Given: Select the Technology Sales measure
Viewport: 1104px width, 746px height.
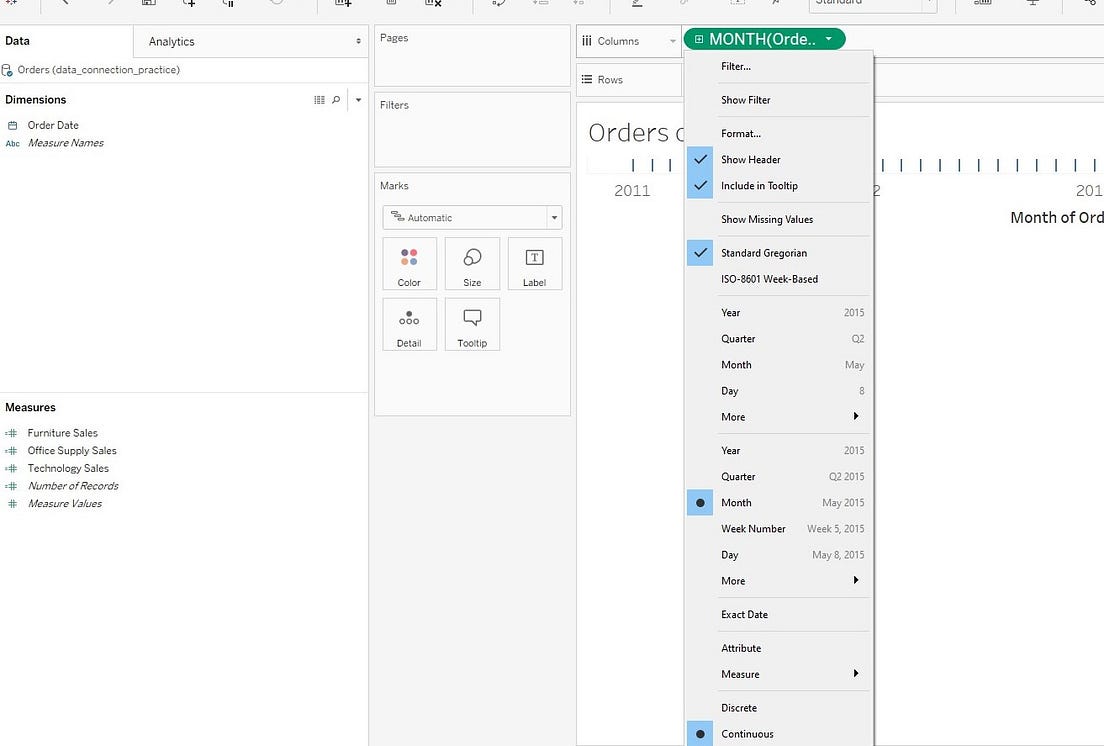Looking at the screenshot, I should [x=68, y=468].
